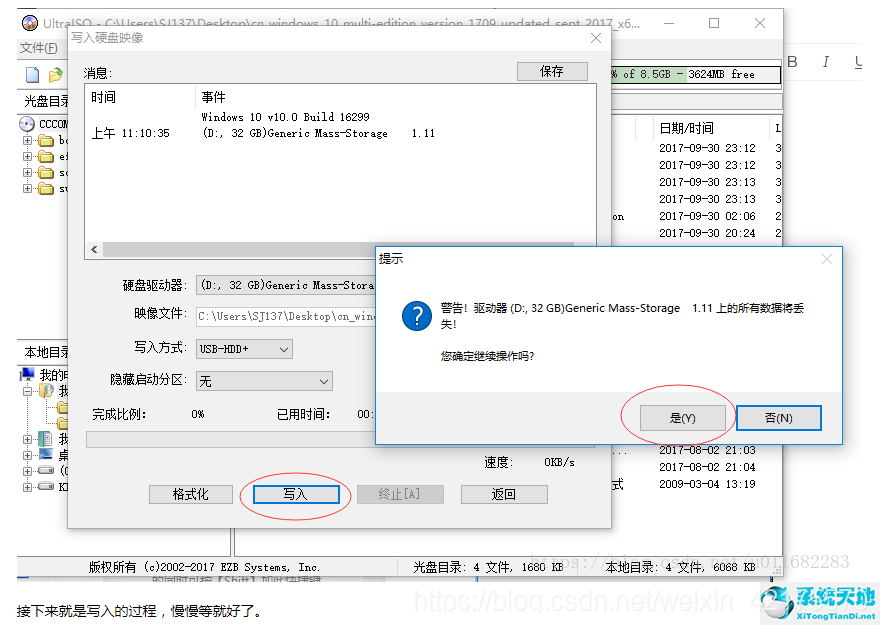
Task: Click the My Computer icon in local tree
Action: point(28,375)
